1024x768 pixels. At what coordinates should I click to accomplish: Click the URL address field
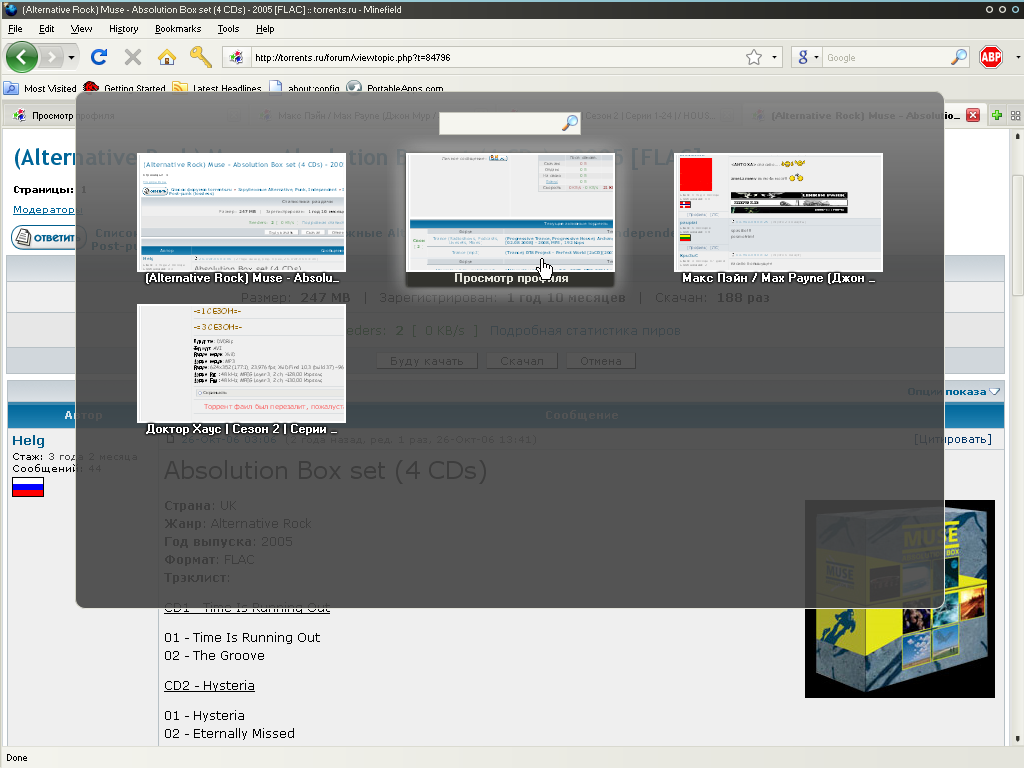pos(496,57)
